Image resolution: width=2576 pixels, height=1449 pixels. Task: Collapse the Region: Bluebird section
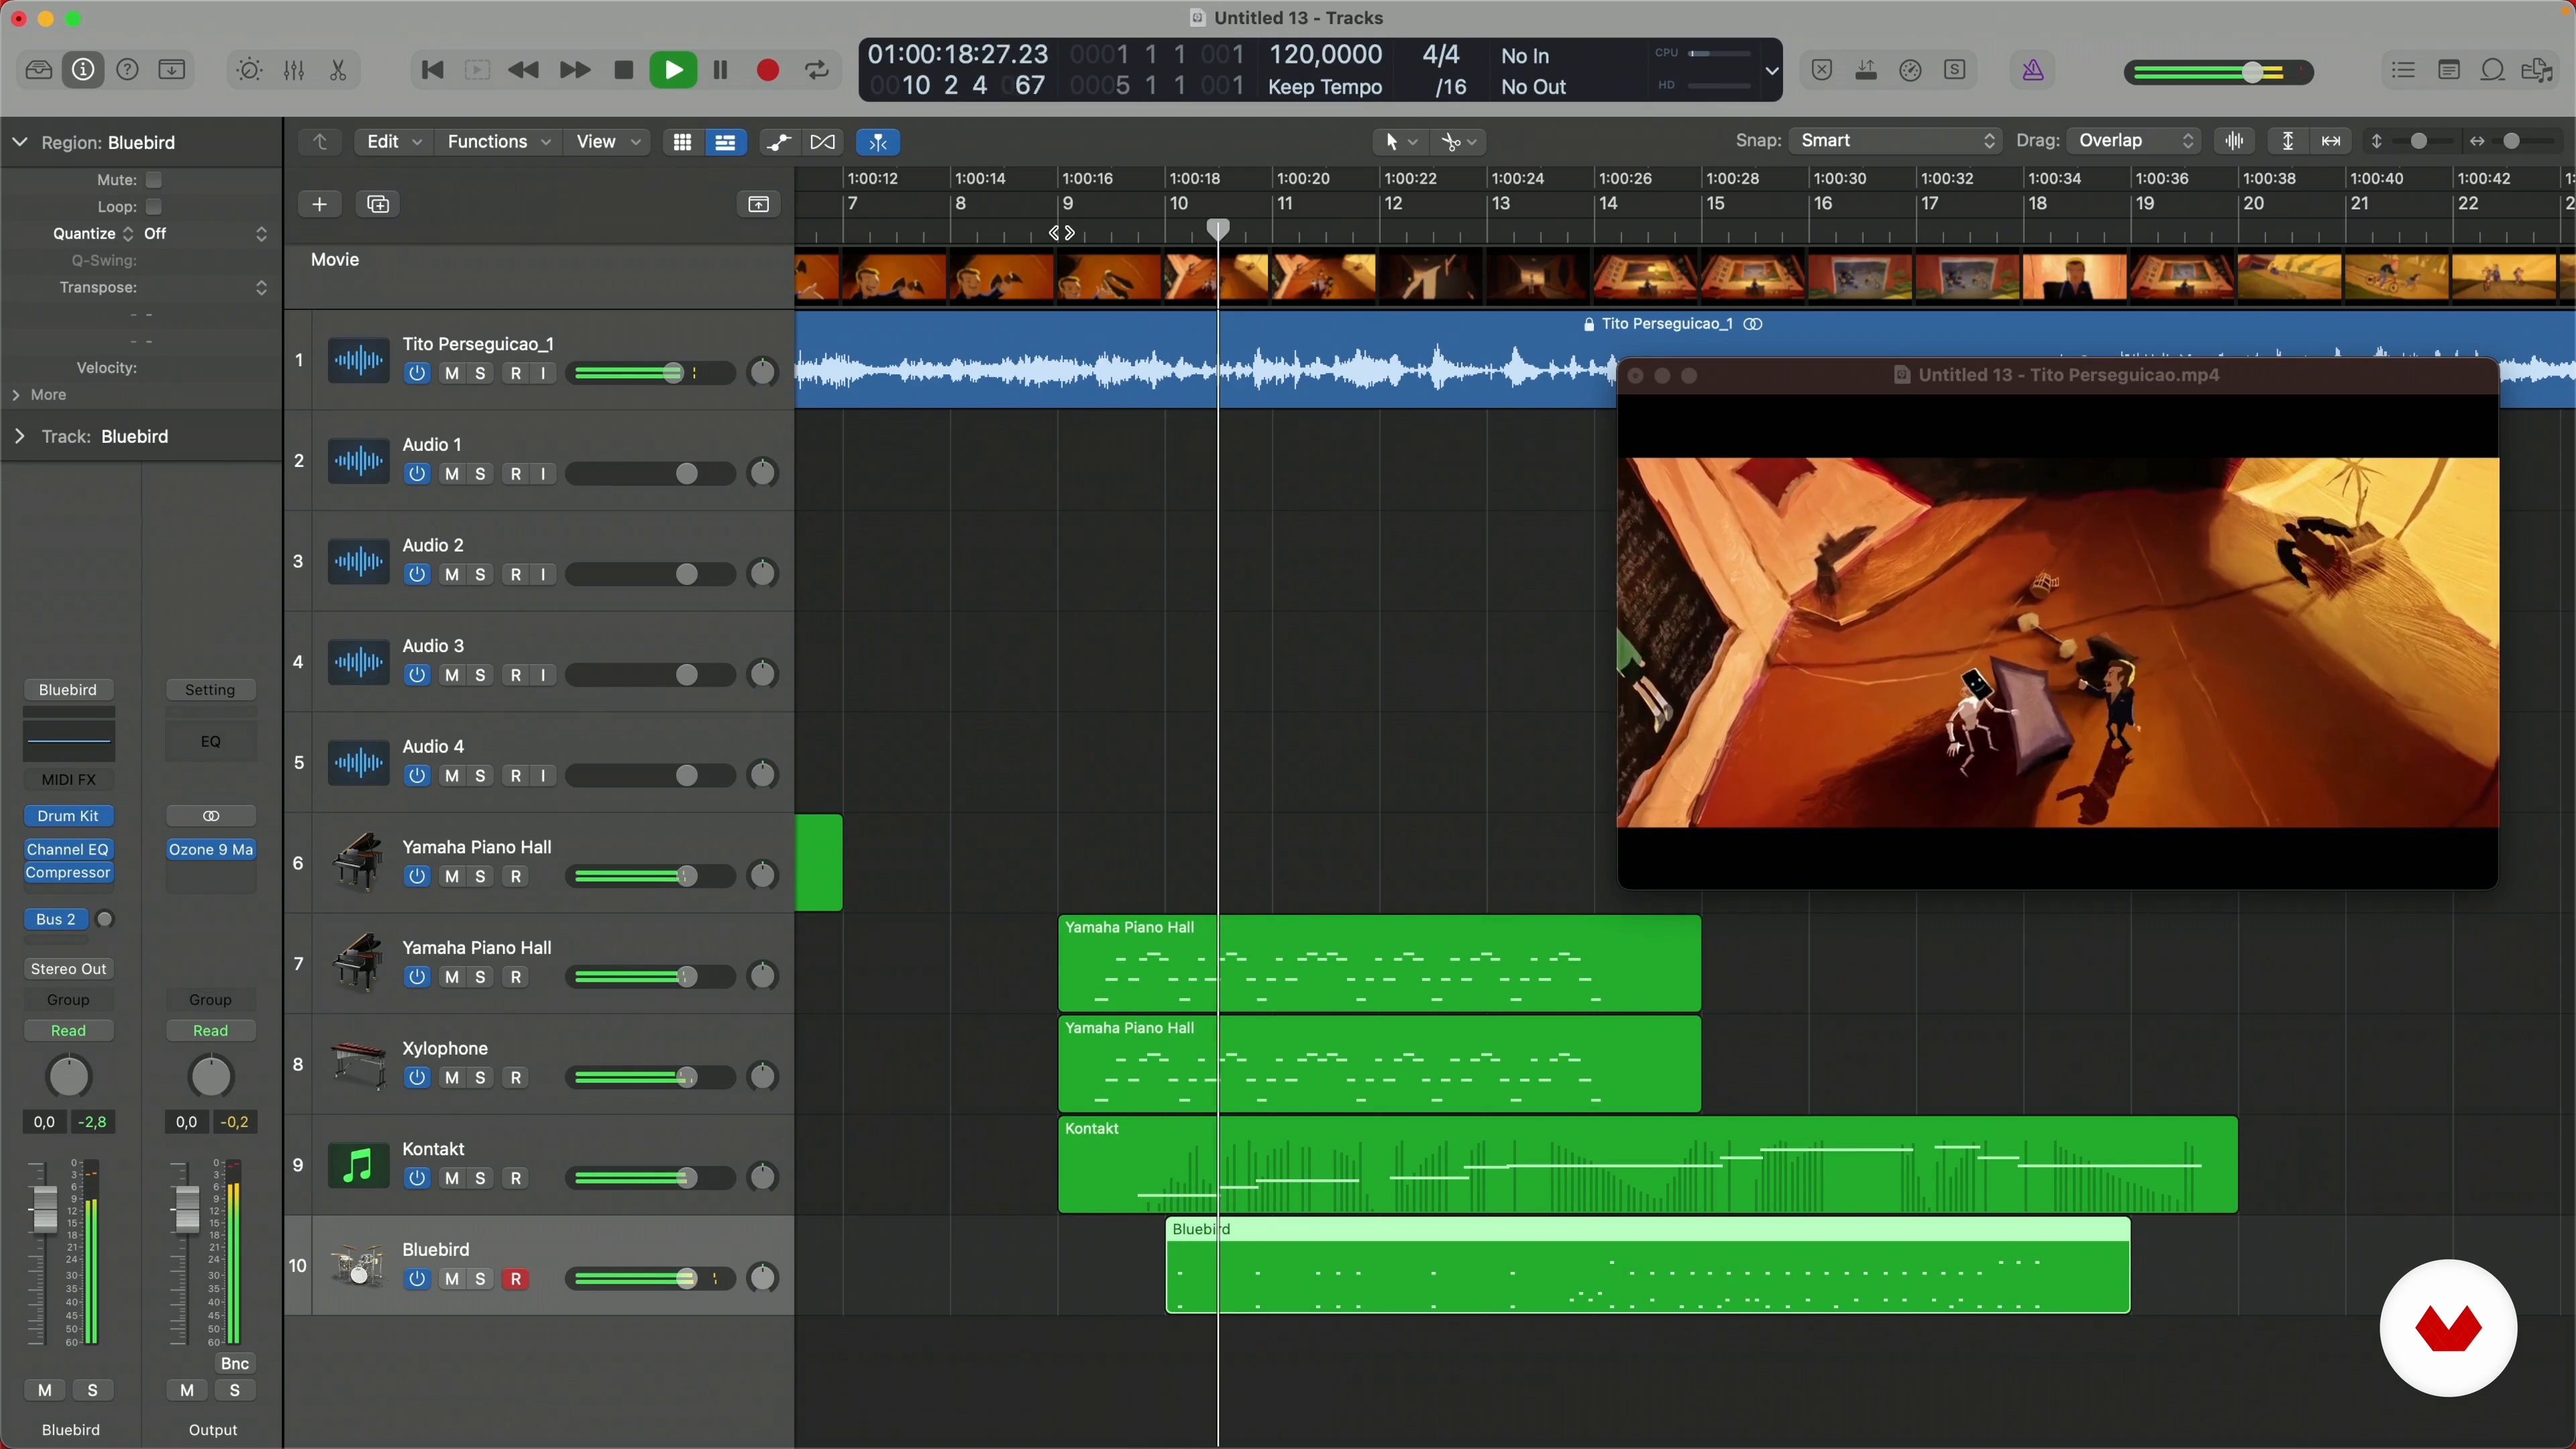coord(19,142)
